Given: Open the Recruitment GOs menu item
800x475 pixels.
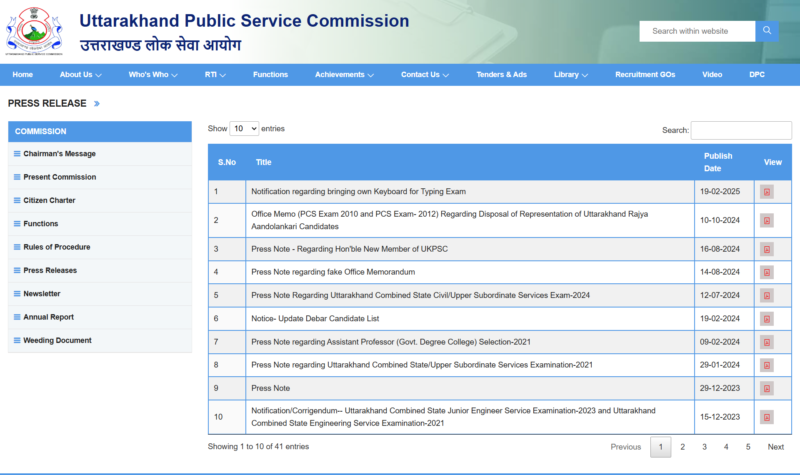Looking at the screenshot, I should (645, 75).
